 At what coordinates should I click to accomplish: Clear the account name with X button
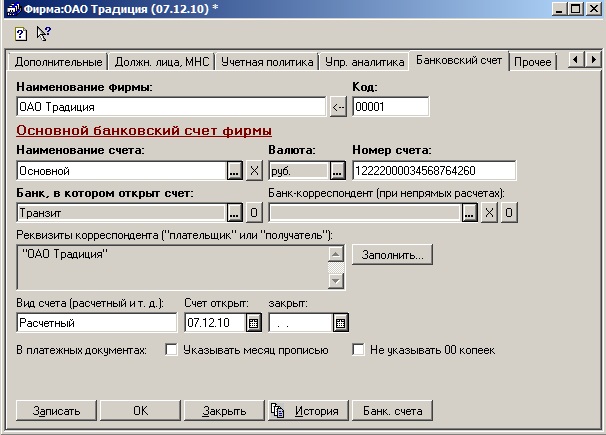(254, 171)
